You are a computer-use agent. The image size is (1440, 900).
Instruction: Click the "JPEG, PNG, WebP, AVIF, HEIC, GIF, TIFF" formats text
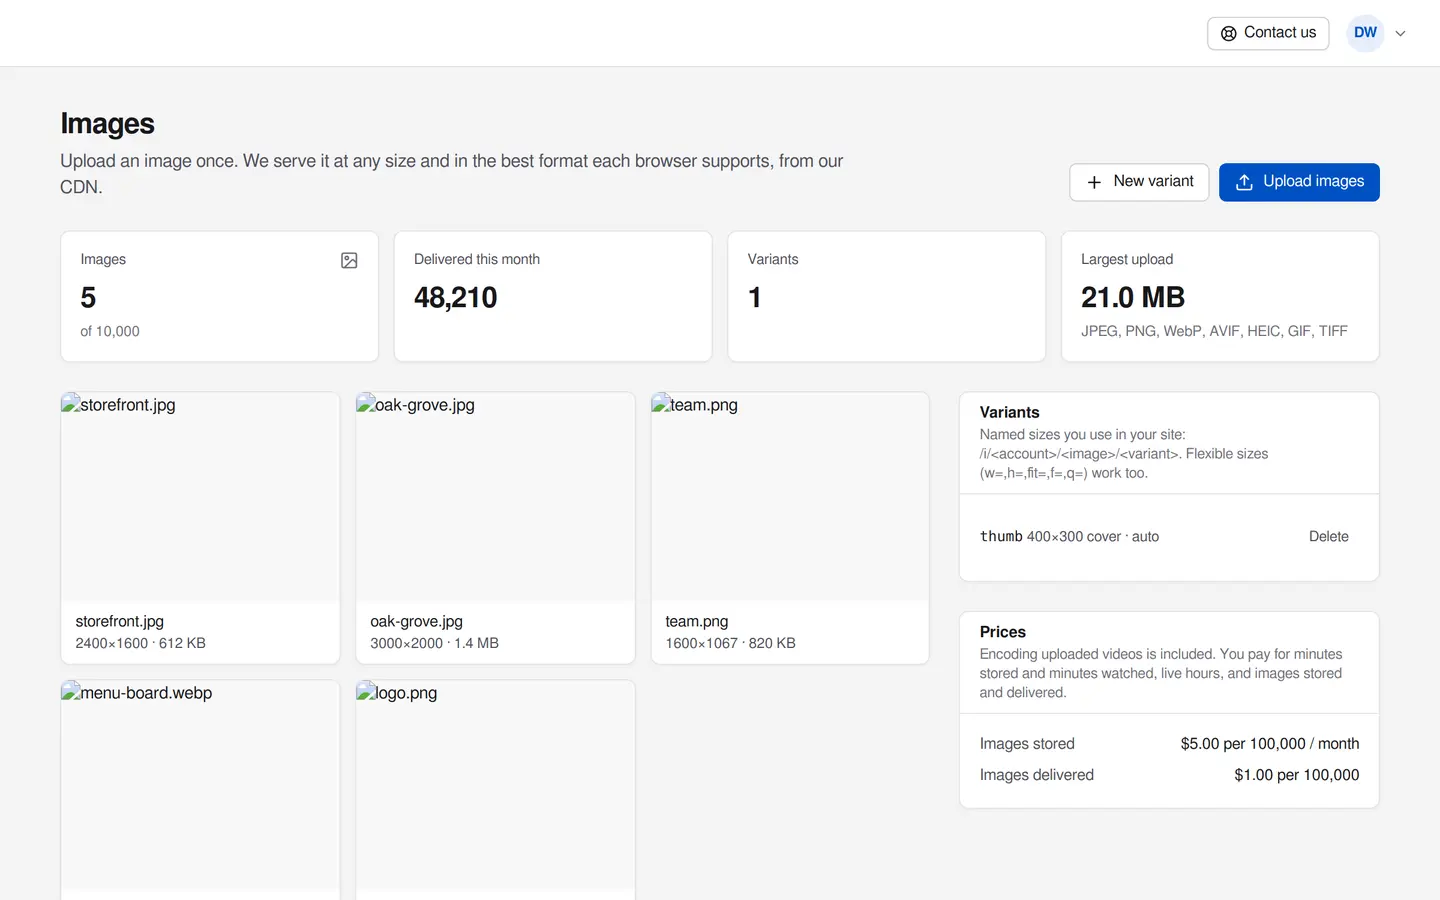click(x=1214, y=332)
